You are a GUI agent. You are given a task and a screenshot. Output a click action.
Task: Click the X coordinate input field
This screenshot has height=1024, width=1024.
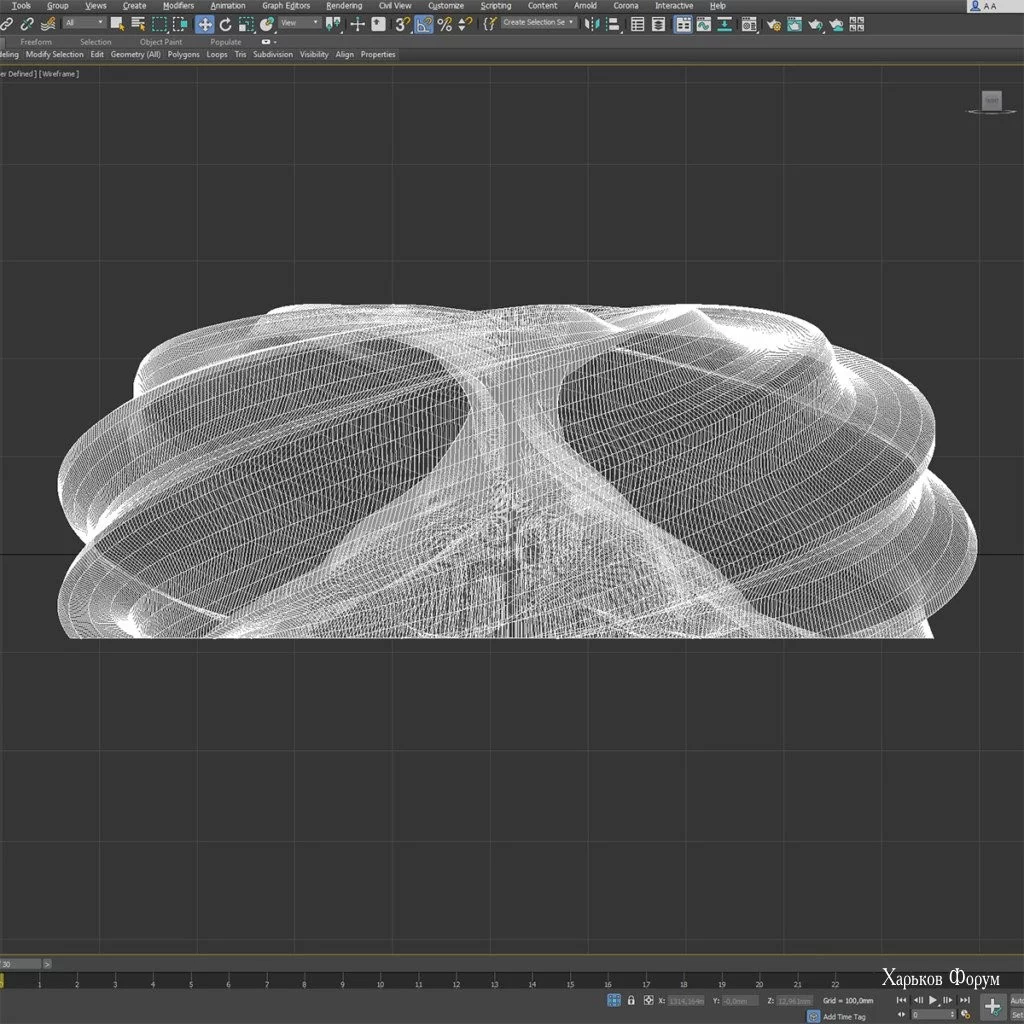pyautogui.click(x=686, y=1000)
